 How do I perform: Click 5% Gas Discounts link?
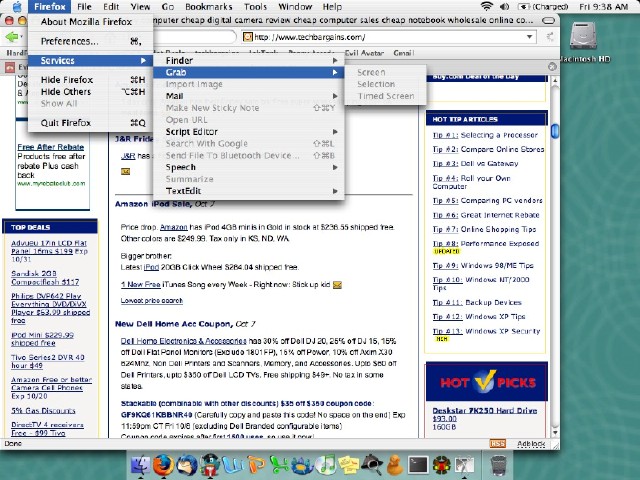(43, 411)
